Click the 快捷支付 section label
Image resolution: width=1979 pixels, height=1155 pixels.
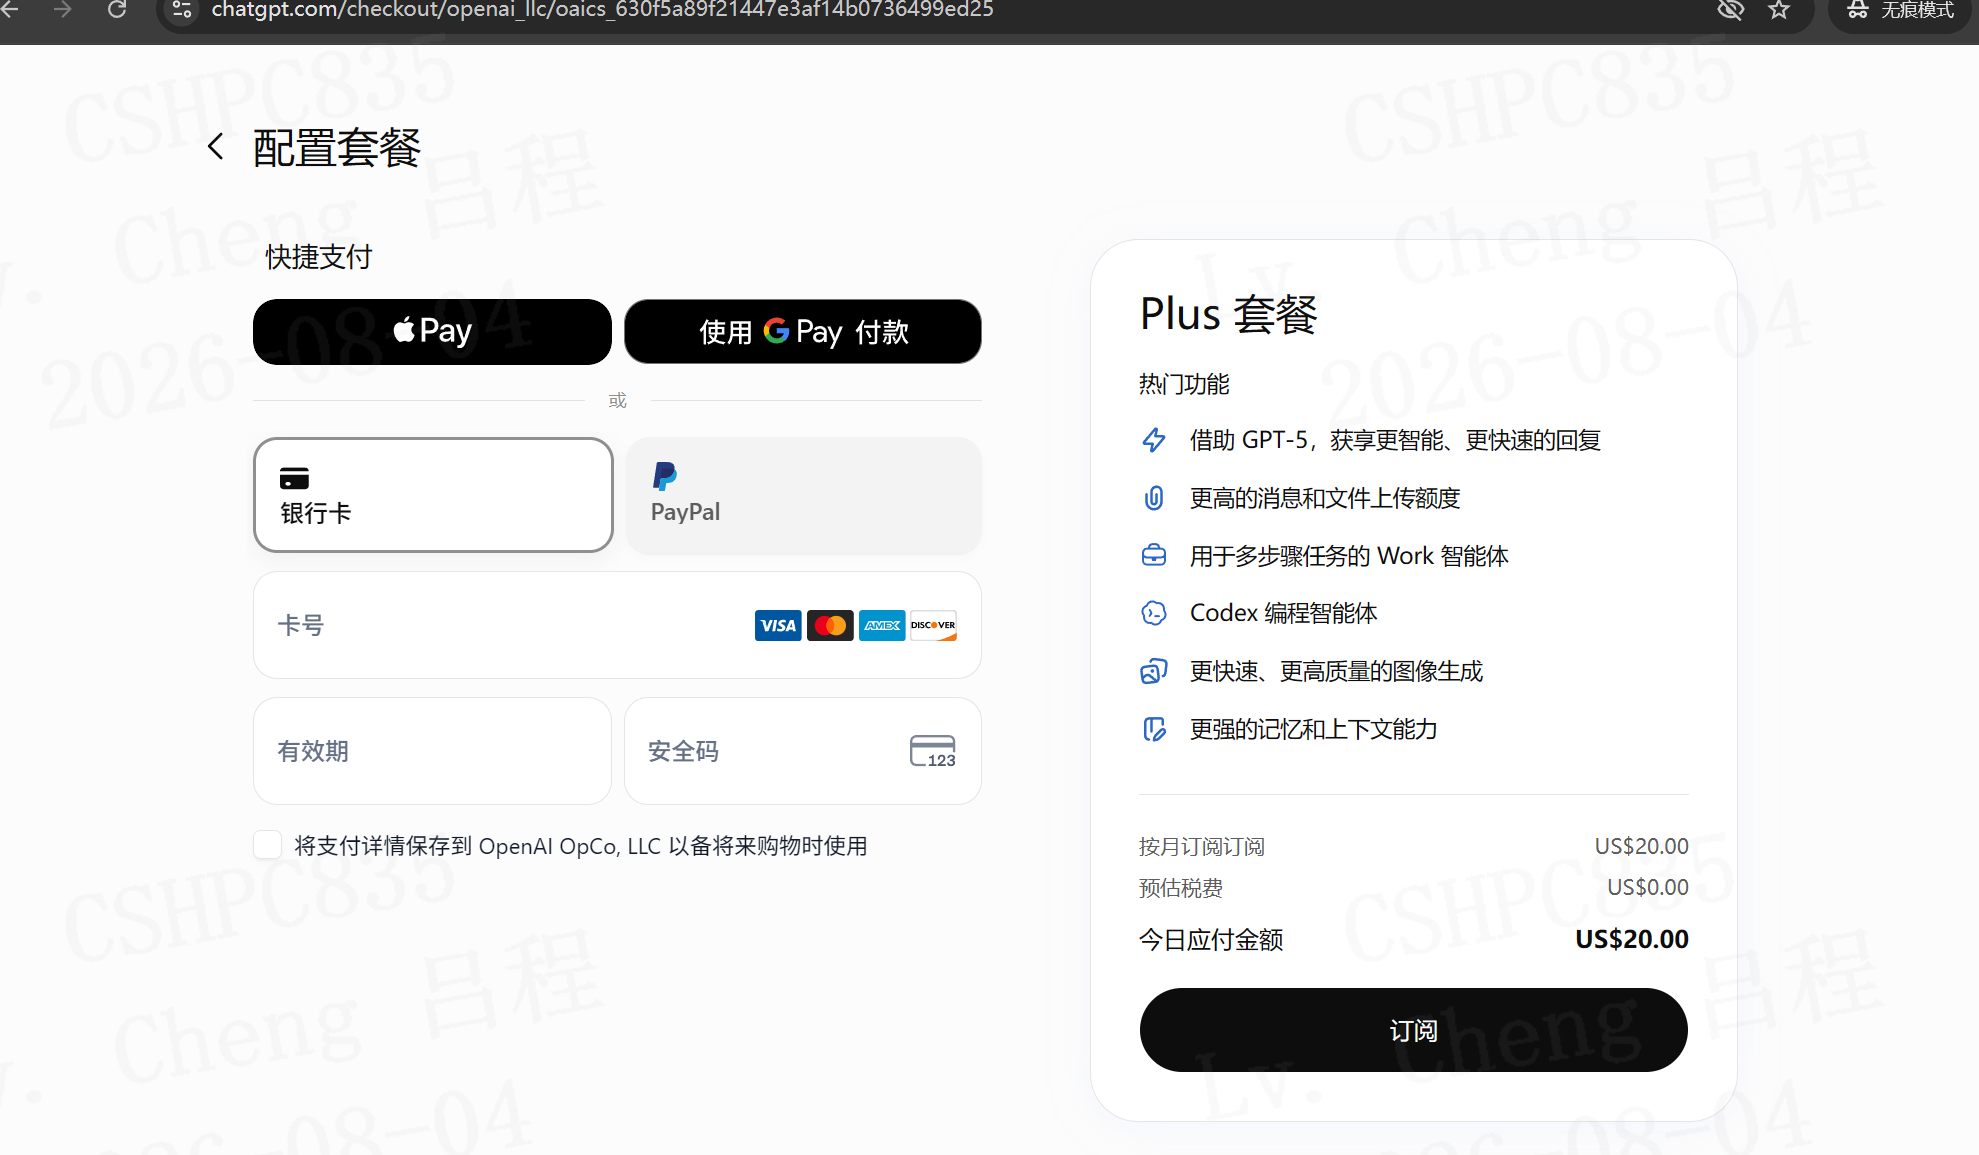point(318,257)
